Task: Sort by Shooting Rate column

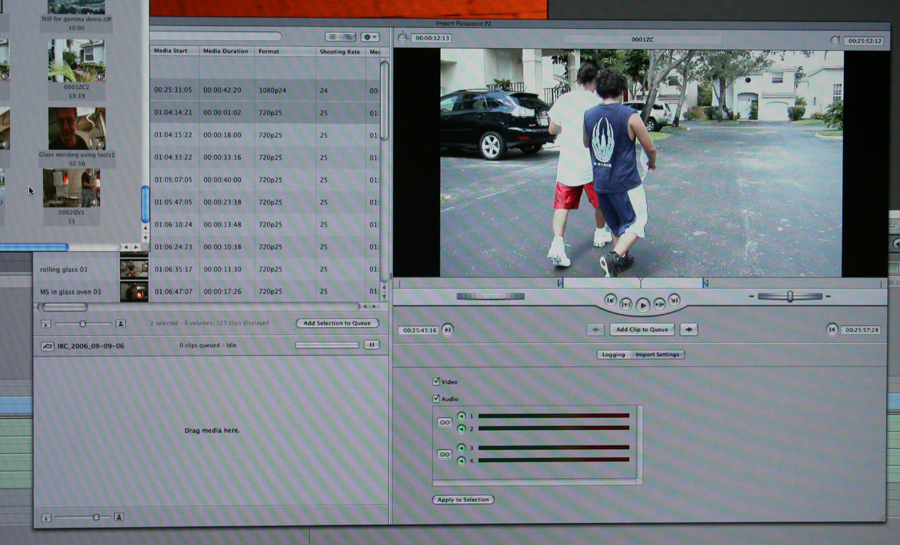Action: (340, 51)
